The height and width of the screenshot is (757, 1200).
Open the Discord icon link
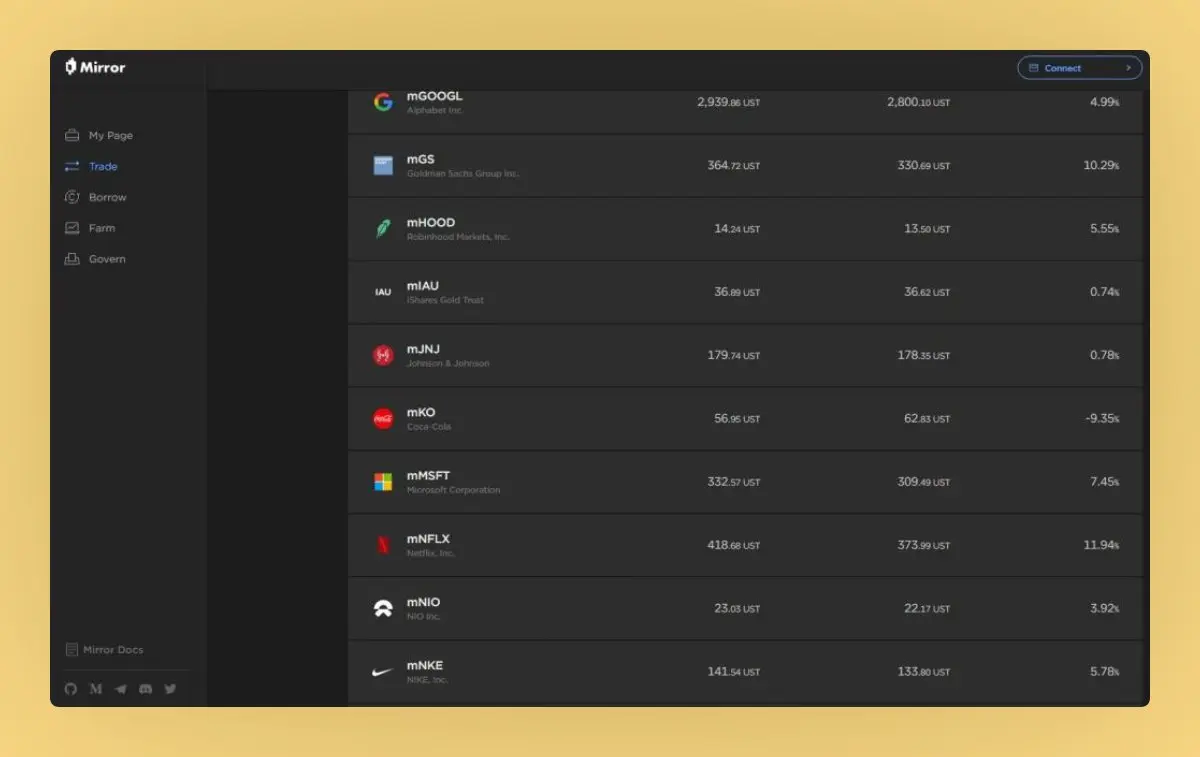coord(146,689)
